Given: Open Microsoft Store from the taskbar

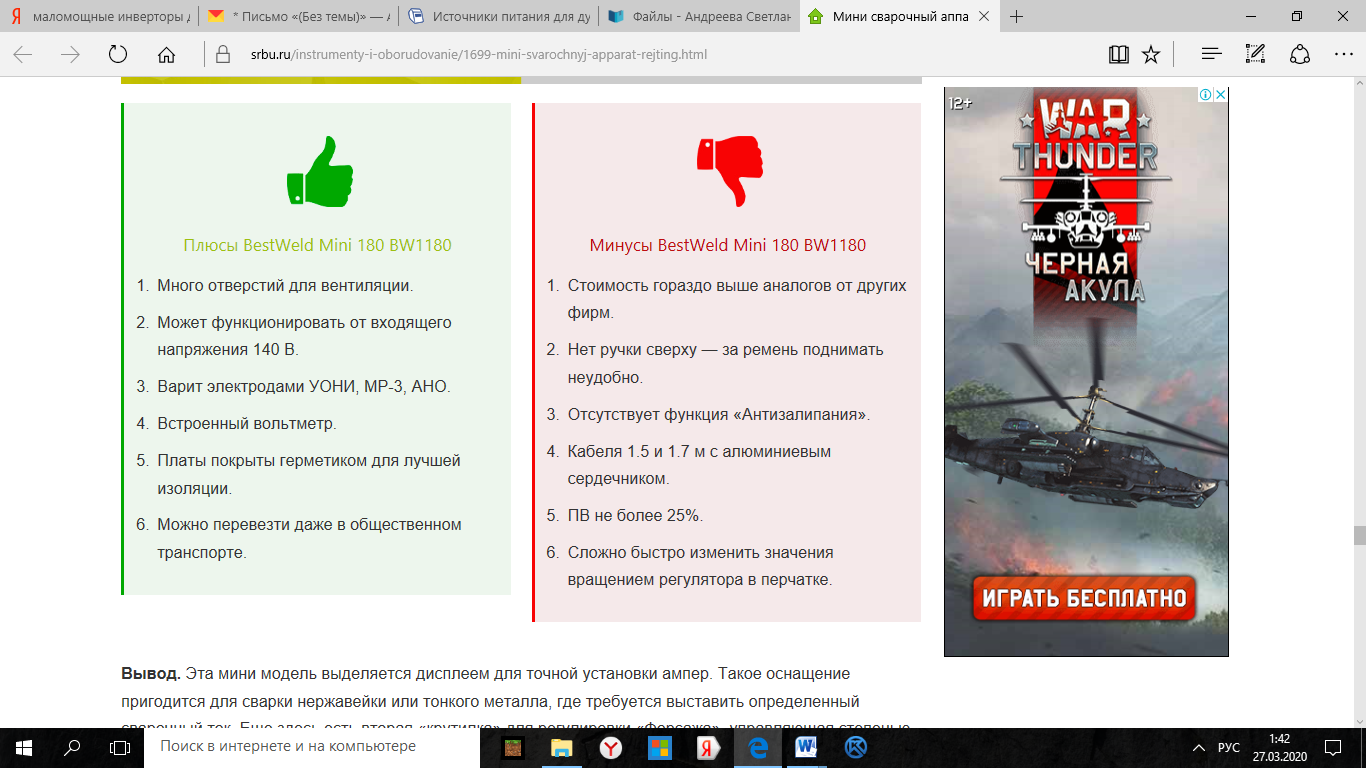Looking at the screenshot, I should (x=658, y=747).
